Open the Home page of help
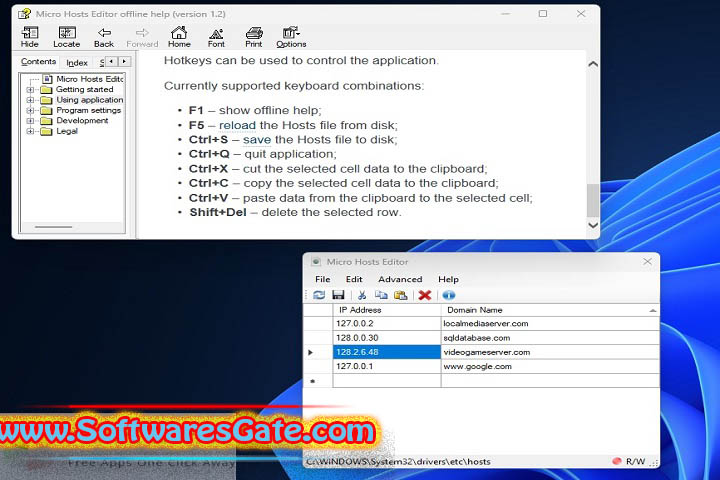 pyautogui.click(x=179, y=37)
